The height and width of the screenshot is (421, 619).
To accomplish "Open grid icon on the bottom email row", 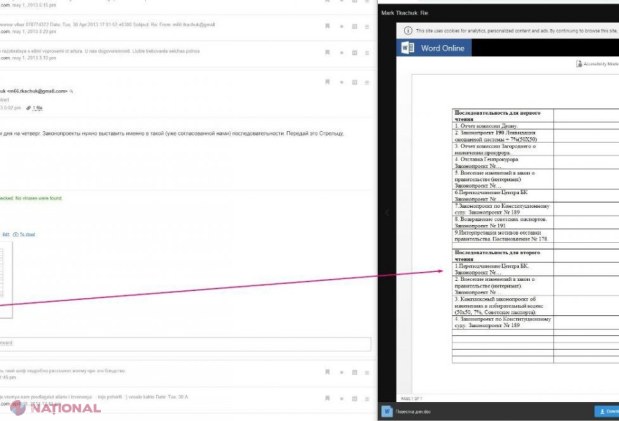I will coord(355,398).
